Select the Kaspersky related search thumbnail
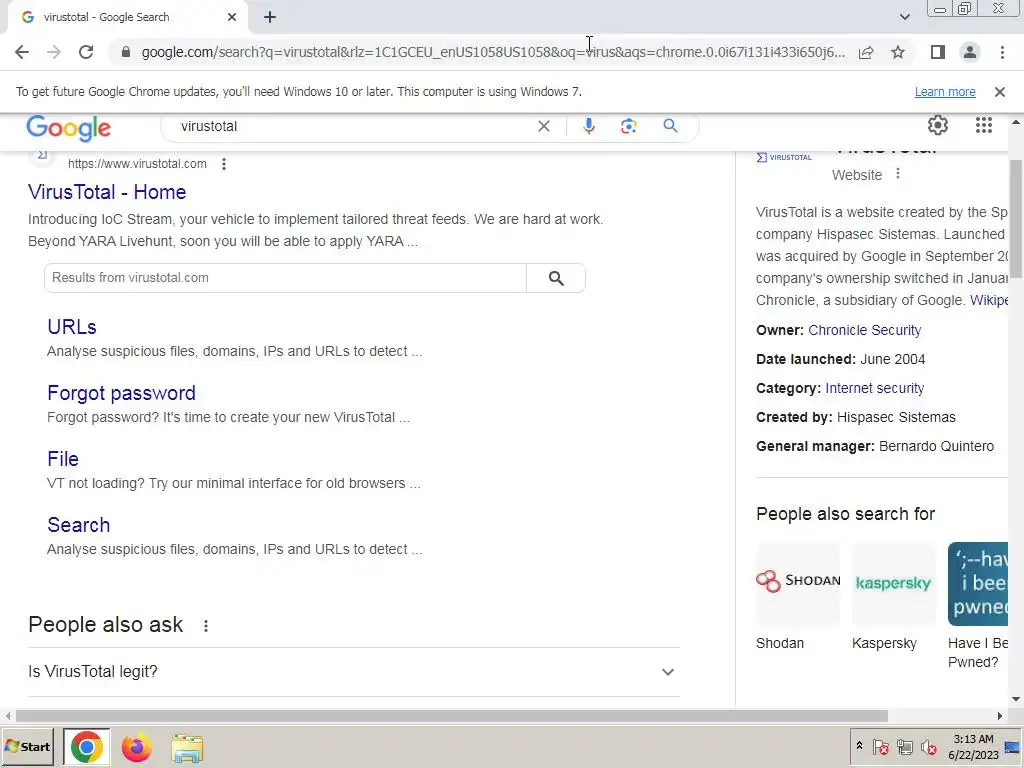 pos(893,583)
